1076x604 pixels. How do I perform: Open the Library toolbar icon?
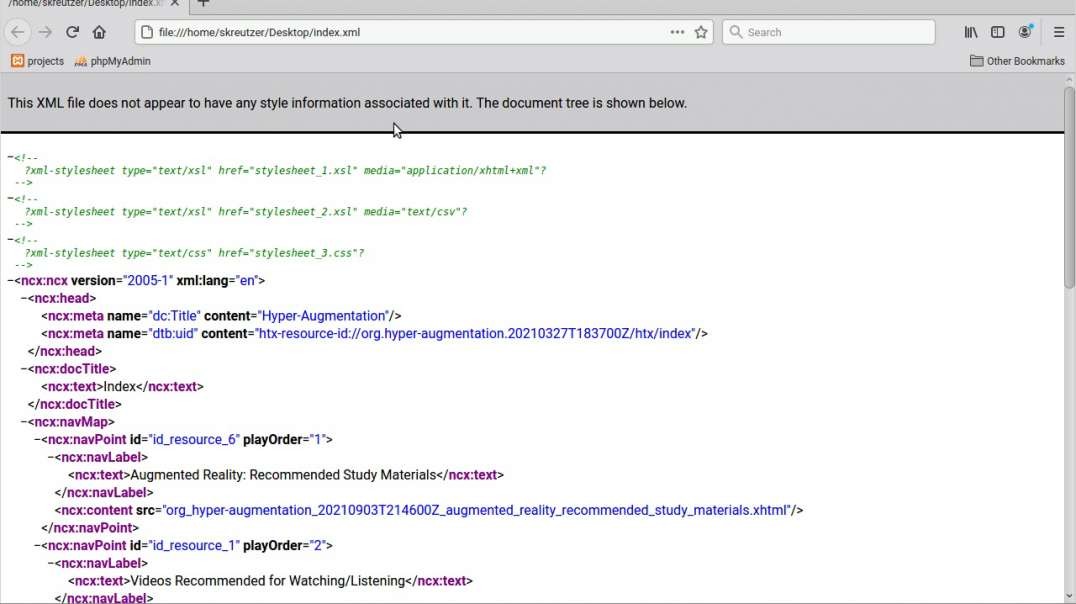[969, 31]
